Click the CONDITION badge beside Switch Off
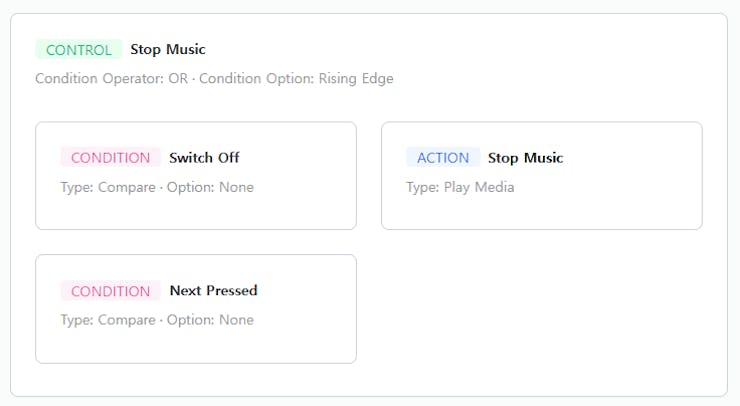This screenshot has height=406, width=740. (110, 157)
